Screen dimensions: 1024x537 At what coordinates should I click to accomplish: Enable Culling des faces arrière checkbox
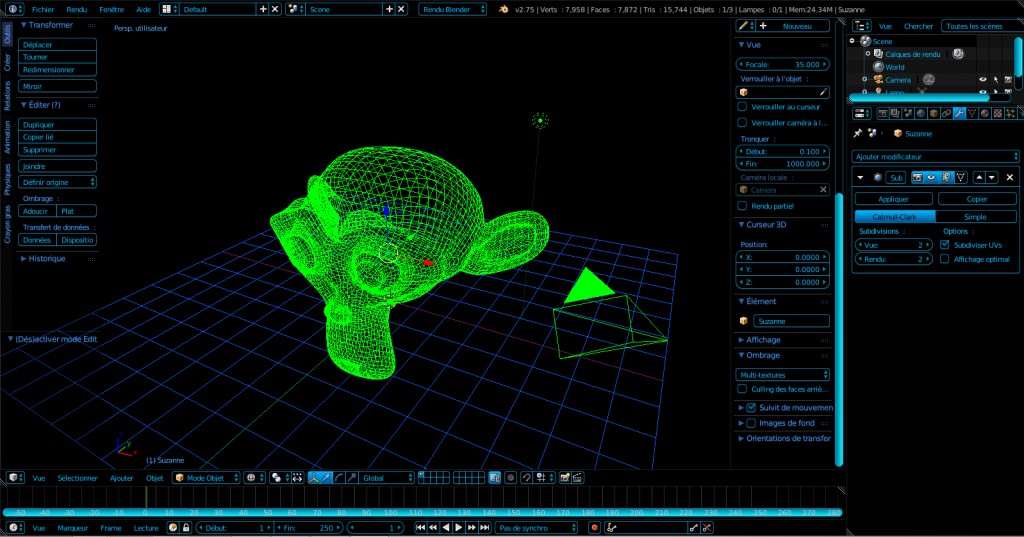pos(742,389)
